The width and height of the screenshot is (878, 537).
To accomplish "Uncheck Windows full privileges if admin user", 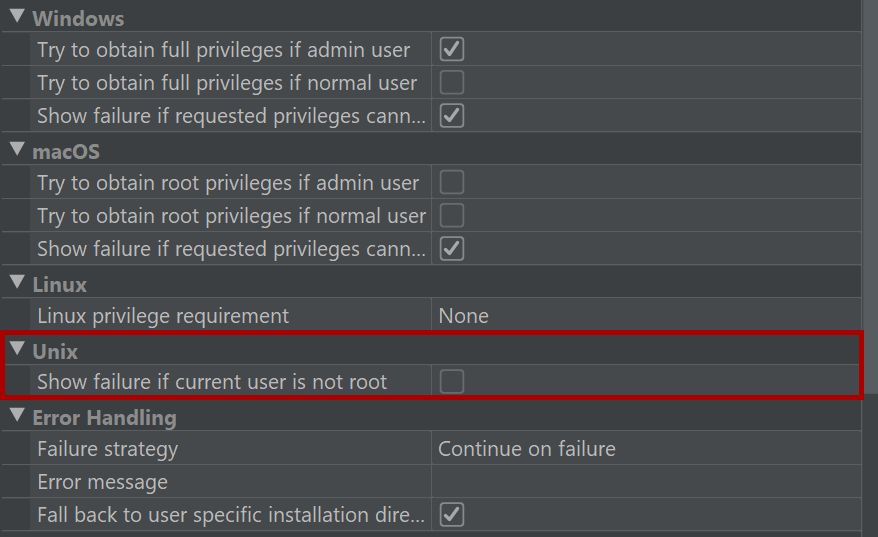I will coord(452,49).
